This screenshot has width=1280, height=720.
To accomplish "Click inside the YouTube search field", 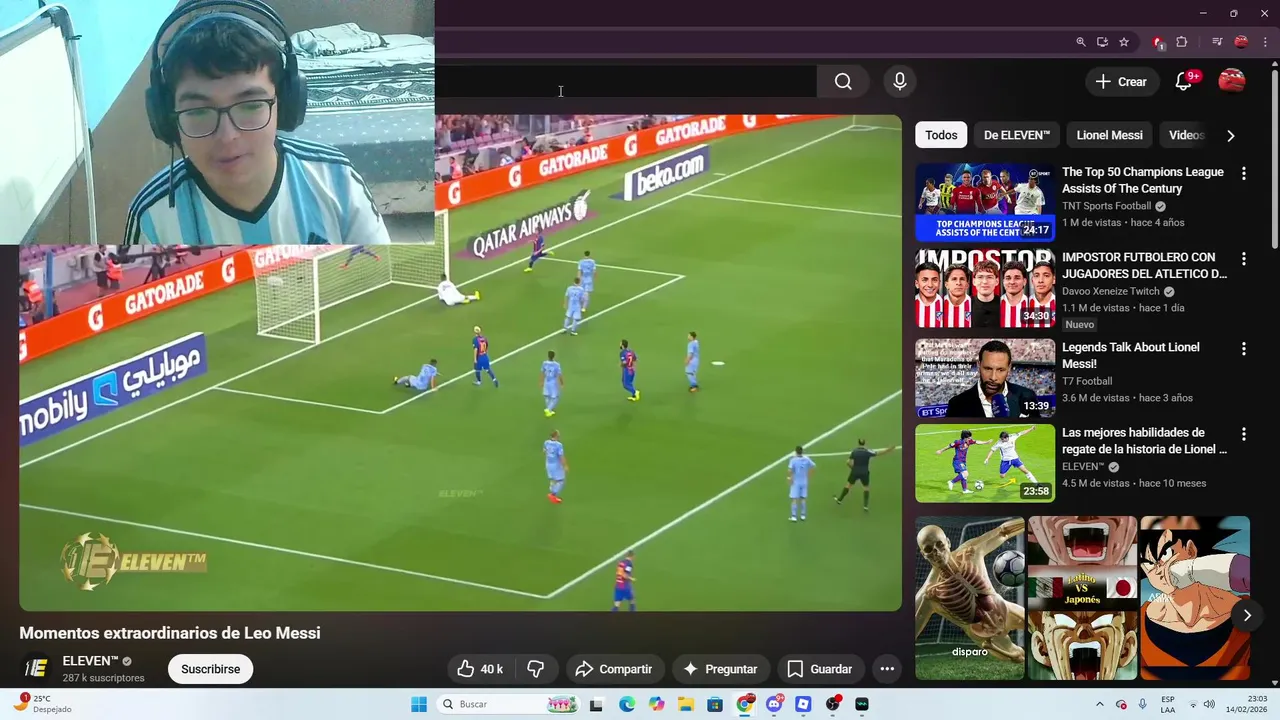I will (x=626, y=82).
